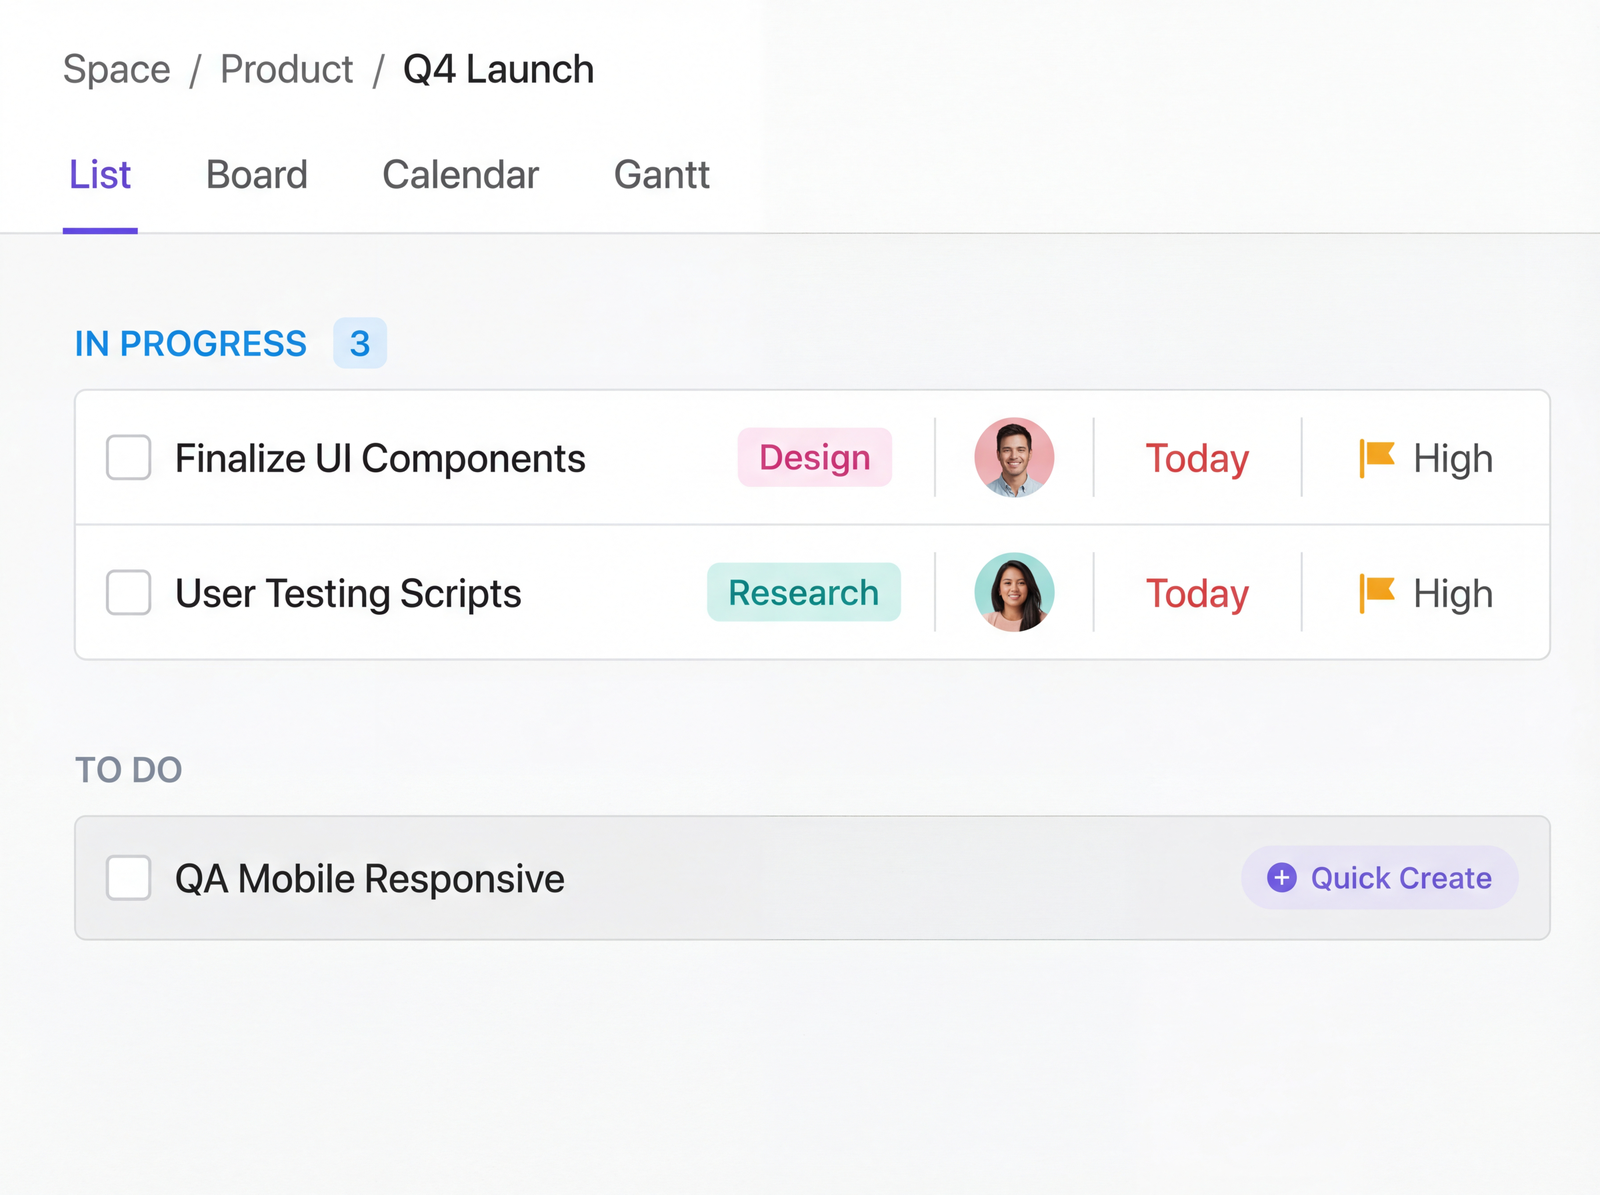The width and height of the screenshot is (1600, 1195).
Task: Go to Product in the breadcrumb
Action: tap(287, 70)
